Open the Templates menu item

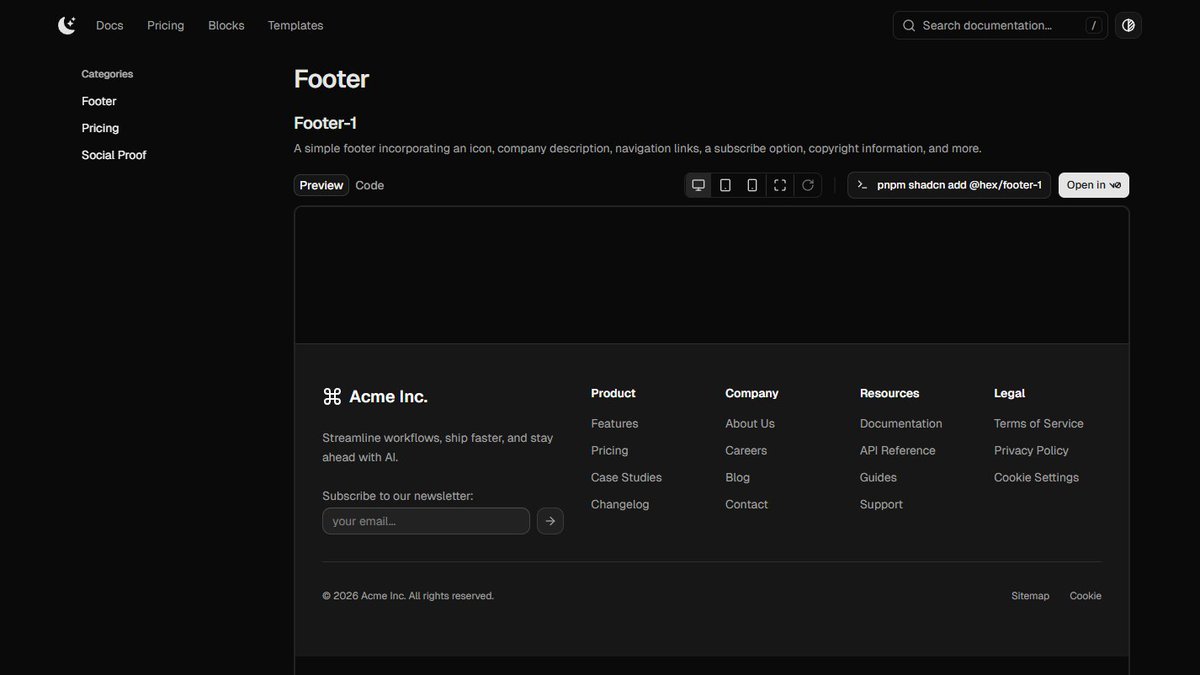click(295, 25)
